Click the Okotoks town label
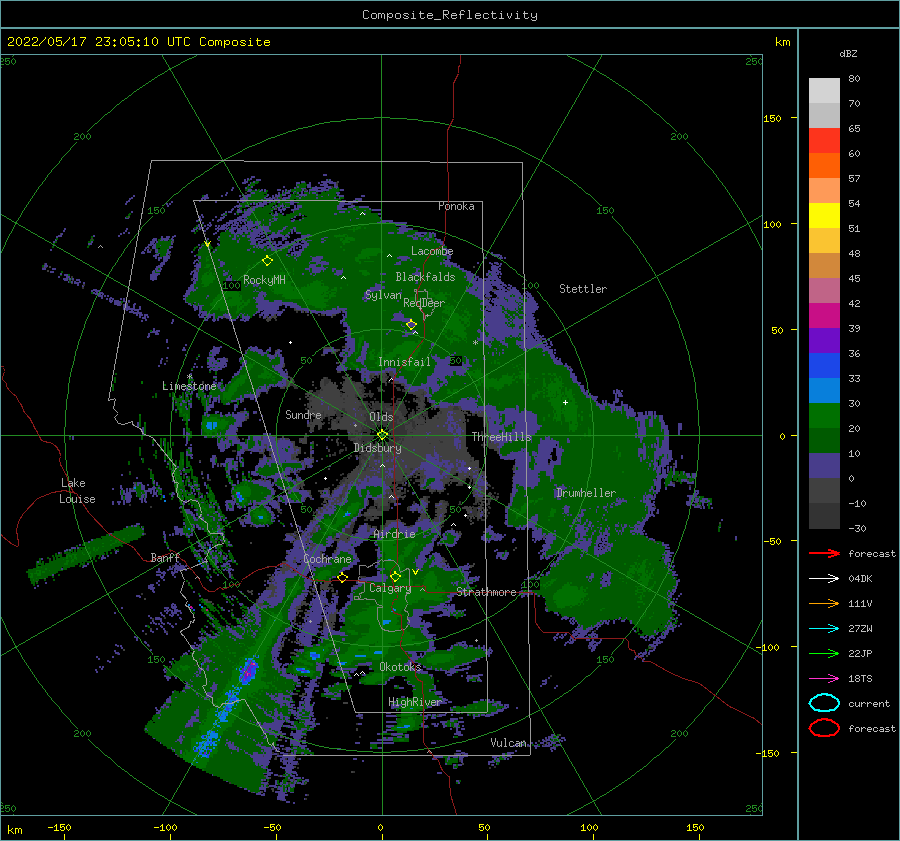This screenshot has width=900, height=841. [x=400, y=666]
